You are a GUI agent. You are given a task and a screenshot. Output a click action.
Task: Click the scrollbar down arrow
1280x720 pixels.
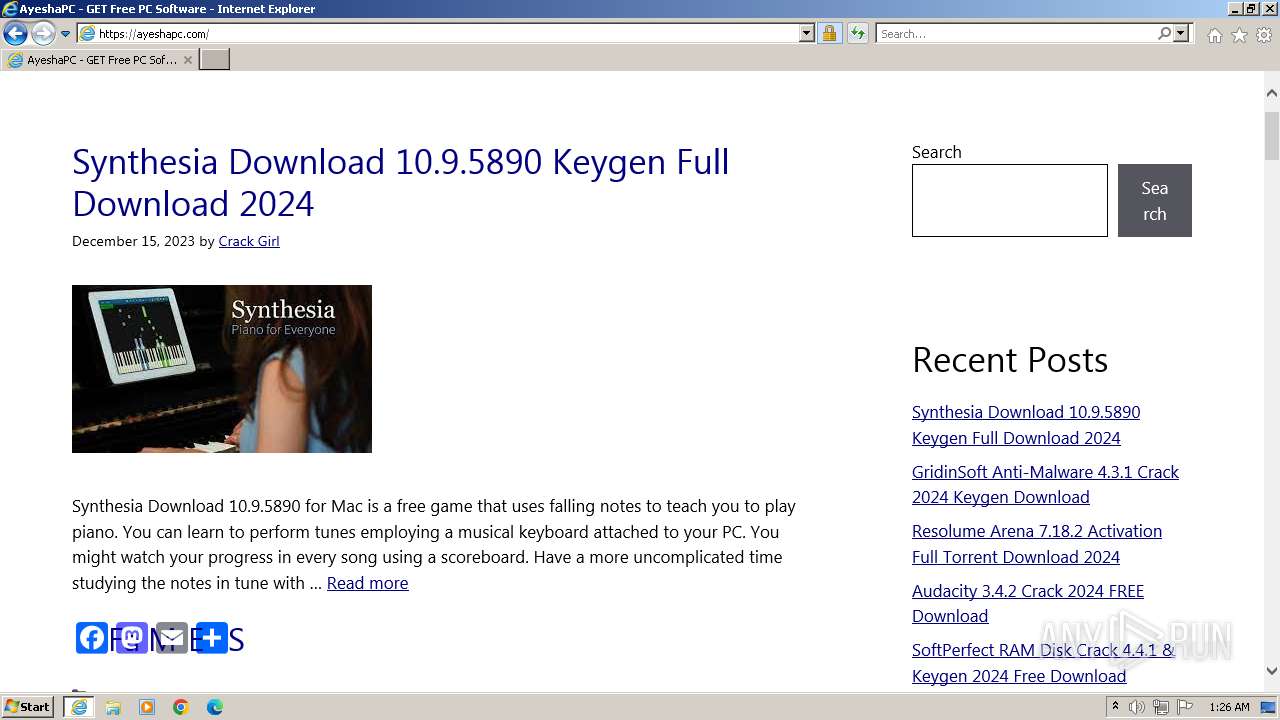1271,671
